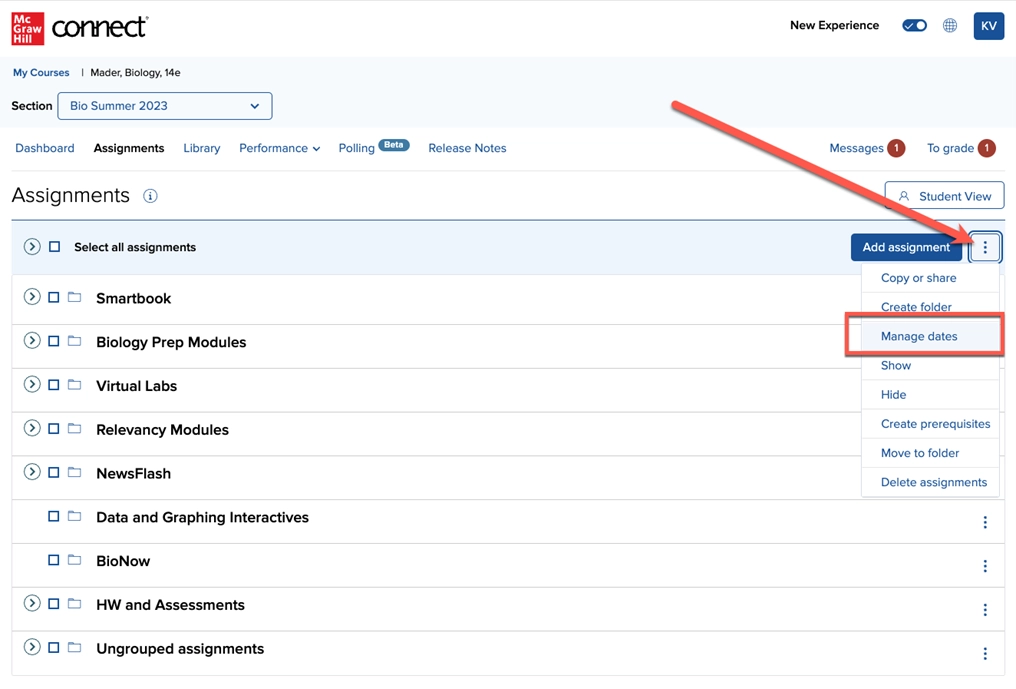Click the Biology Prep Modules folder icon

[75, 341]
